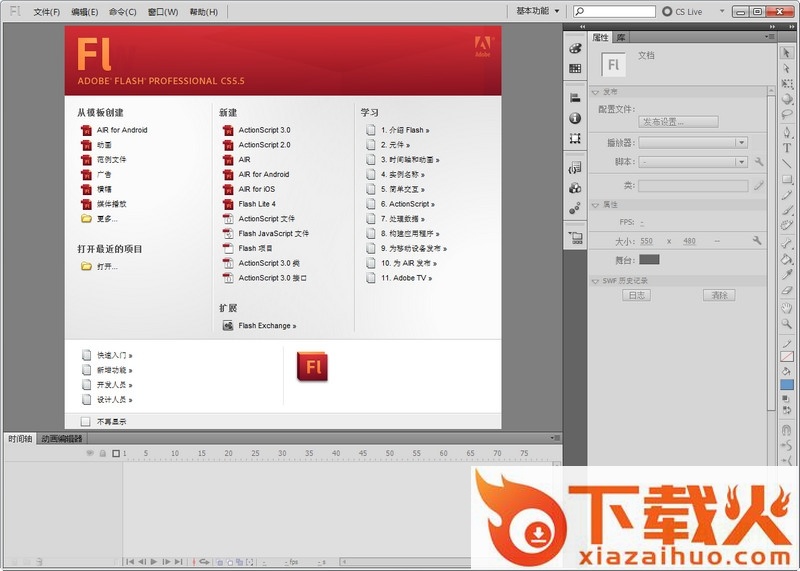The width and height of the screenshot is (800, 571).
Task: Click the 日志 button
Action: pyautogui.click(x=636, y=295)
